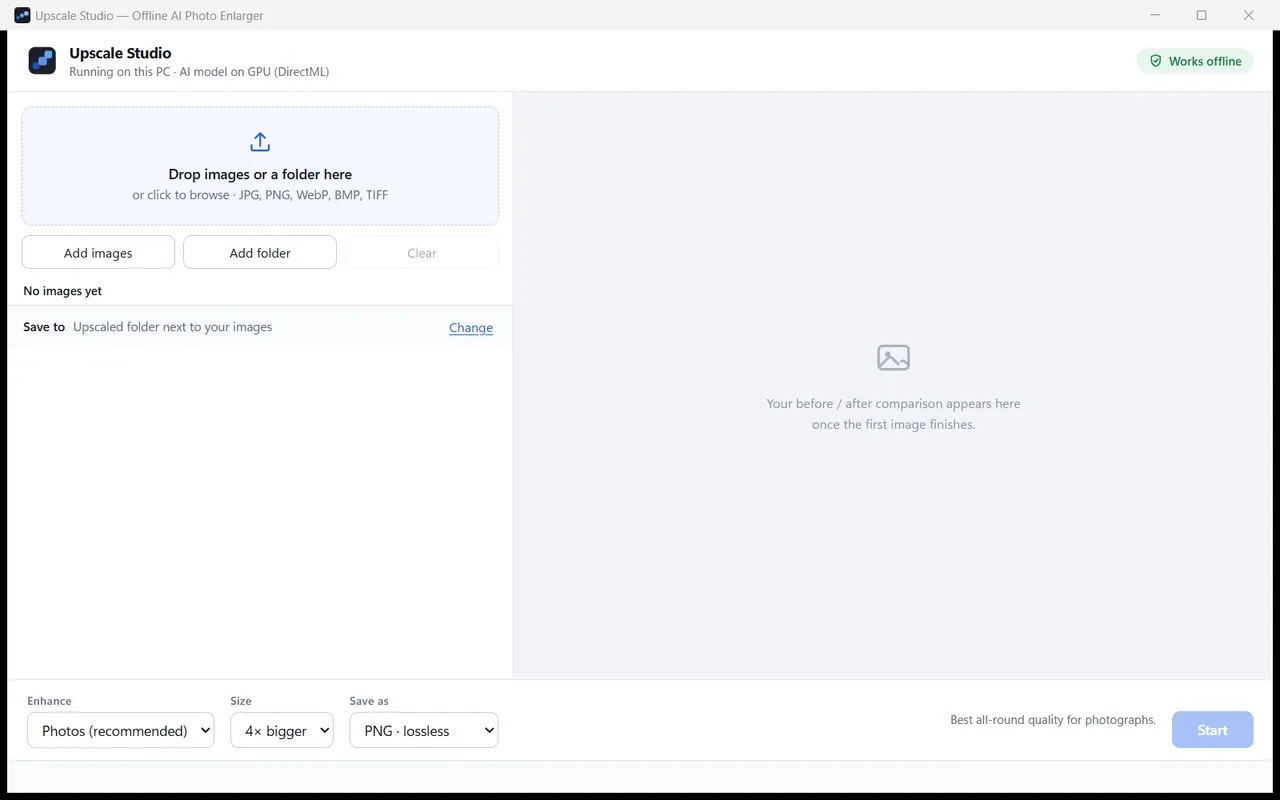Click the Add images button
This screenshot has height=800, width=1280.
98,253
